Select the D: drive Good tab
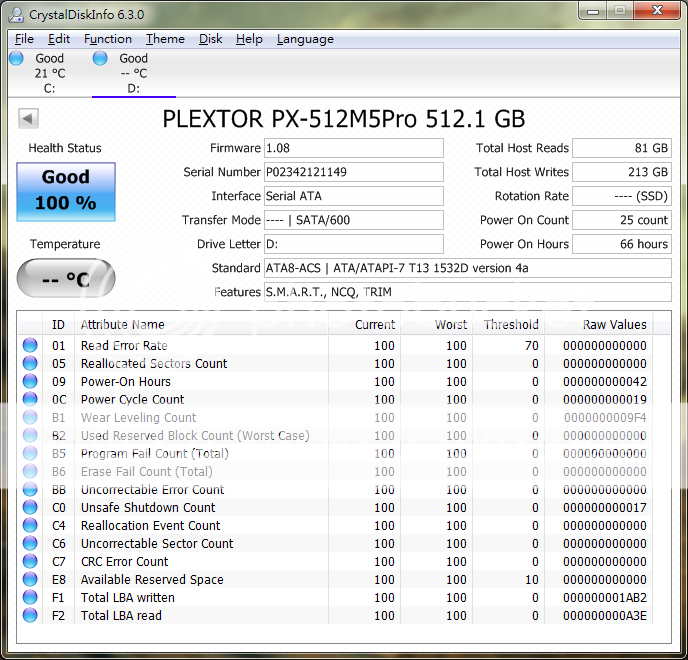 (134, 73)
